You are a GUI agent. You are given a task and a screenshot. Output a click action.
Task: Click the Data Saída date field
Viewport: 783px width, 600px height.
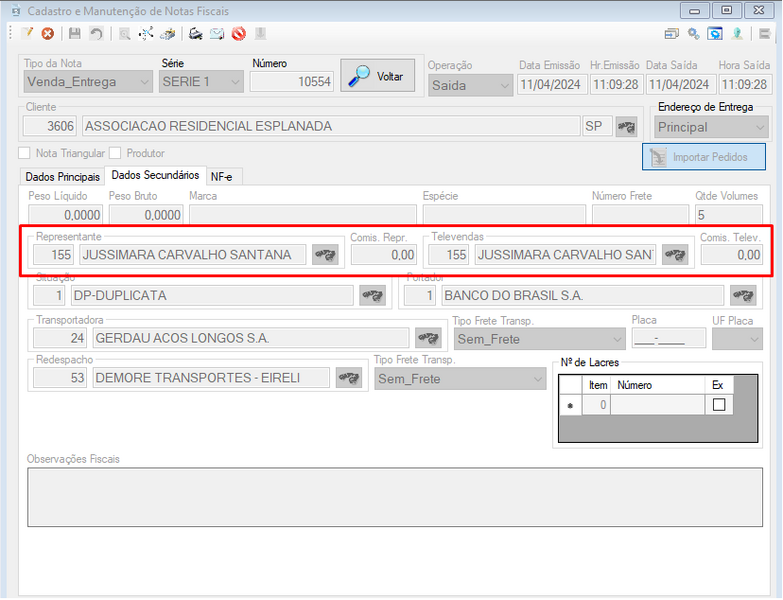pyautogui.click(x=681, y=85)
